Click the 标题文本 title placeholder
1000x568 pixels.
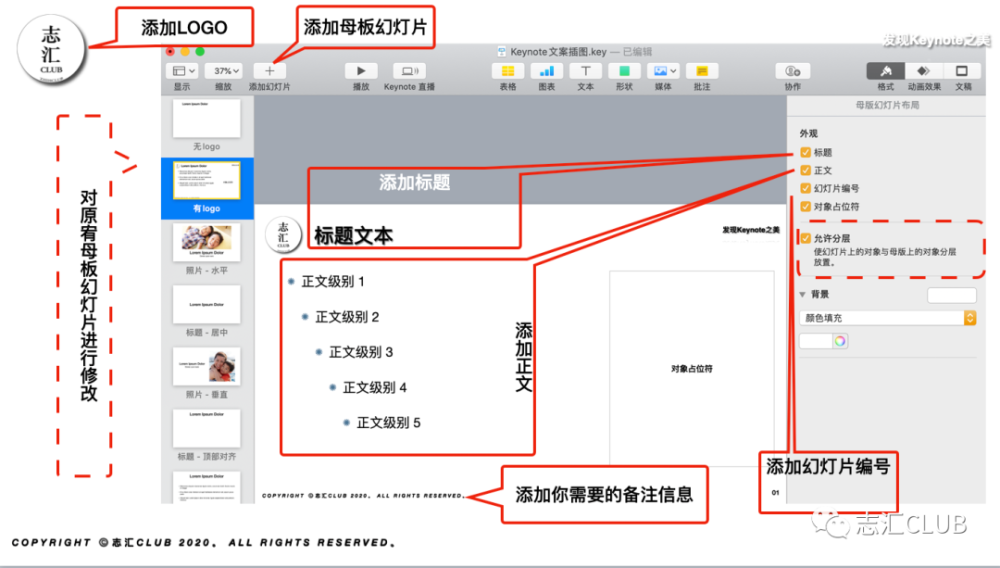click(x=353, y=236)
